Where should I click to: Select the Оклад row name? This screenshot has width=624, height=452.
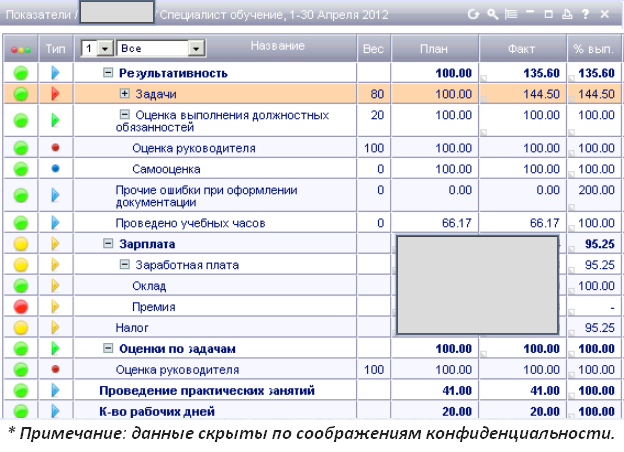(x=149, y=286)
